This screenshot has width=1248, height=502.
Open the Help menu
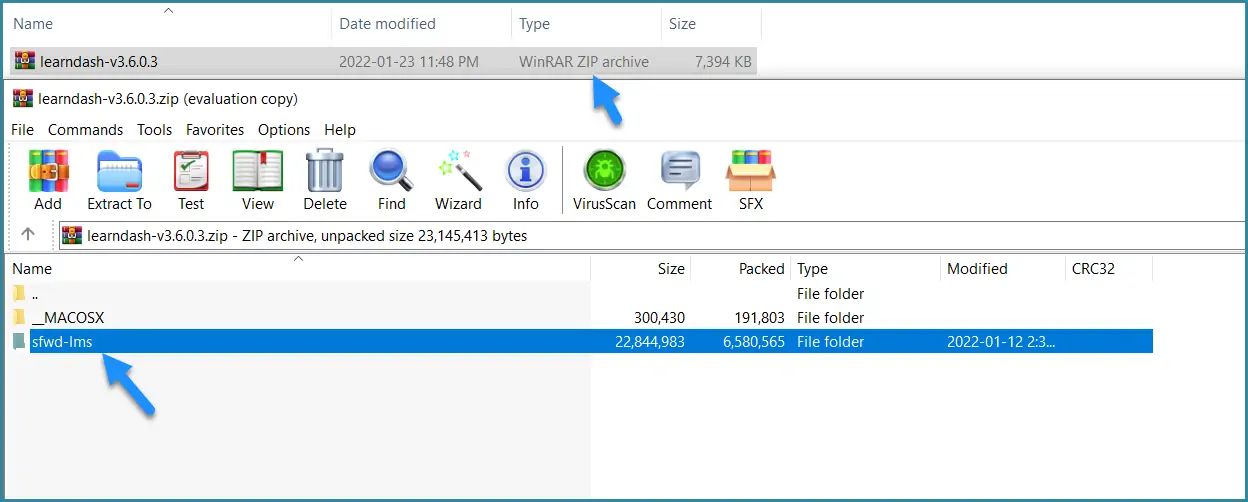340,130
